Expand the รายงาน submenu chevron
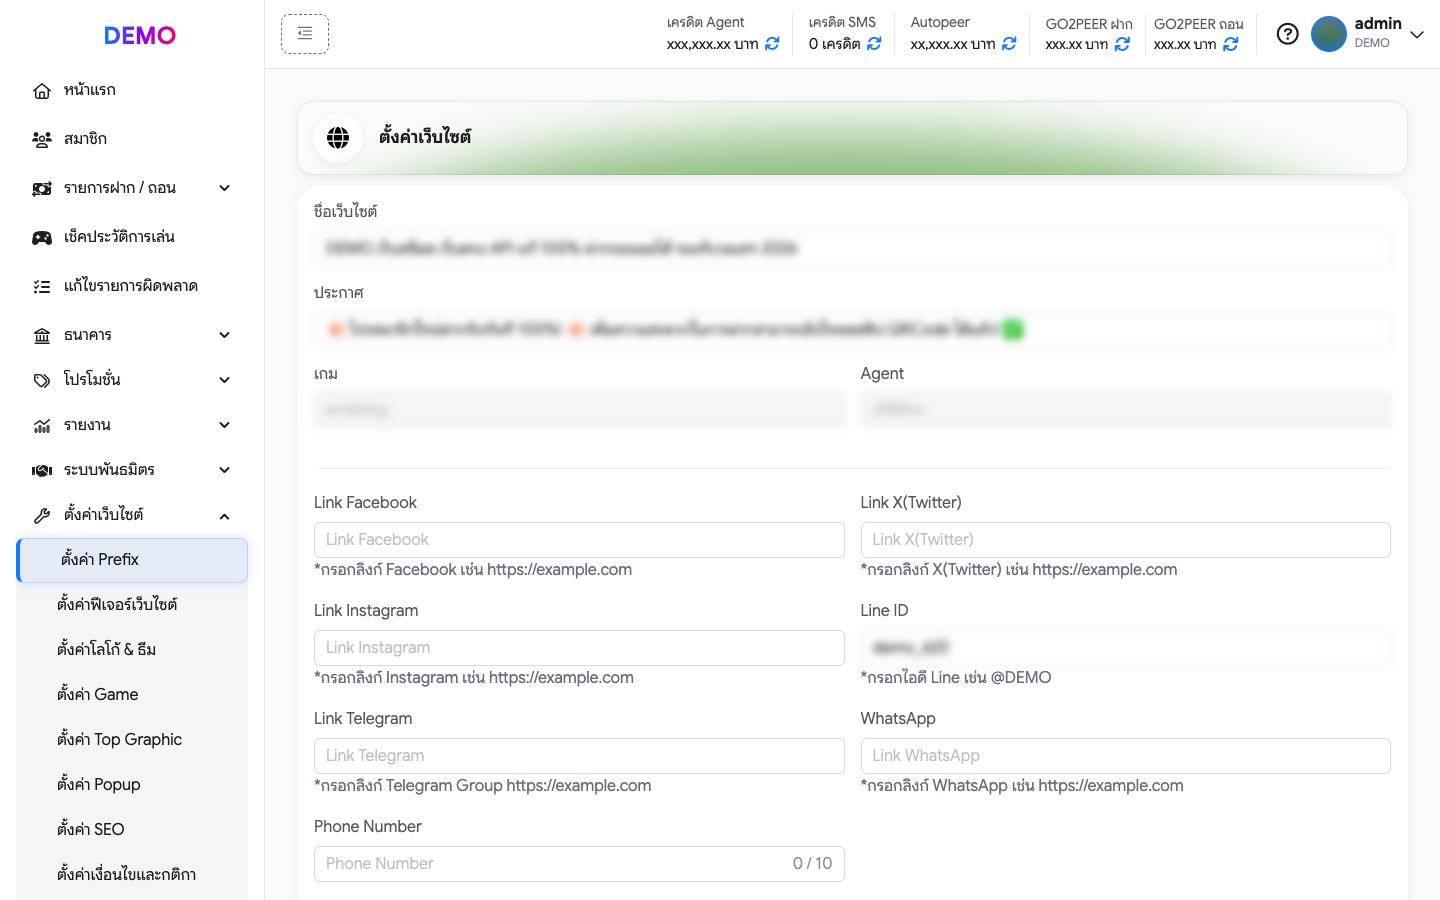 tap(224, 425)
